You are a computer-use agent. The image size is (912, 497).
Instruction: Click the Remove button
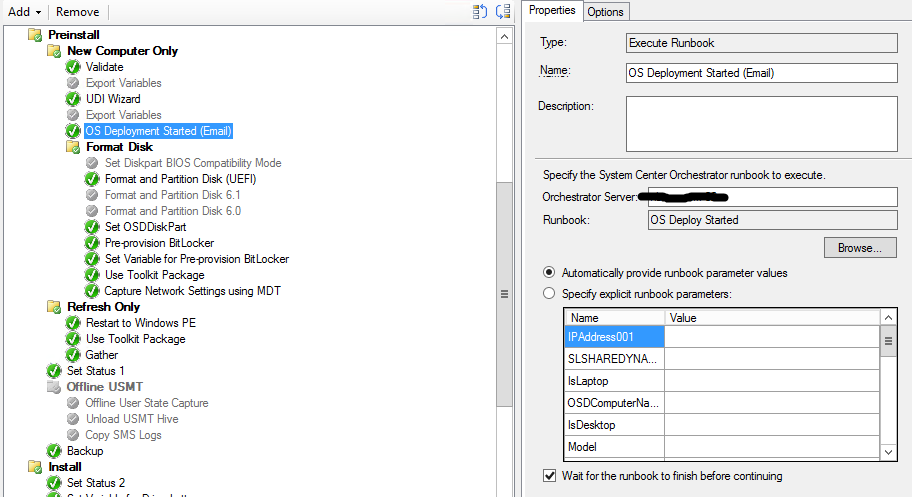[77, 12]
